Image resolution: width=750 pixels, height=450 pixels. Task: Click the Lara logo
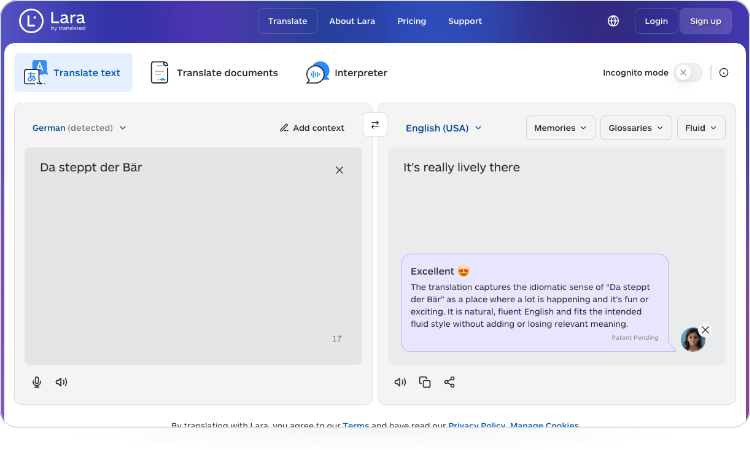[52, 21]
